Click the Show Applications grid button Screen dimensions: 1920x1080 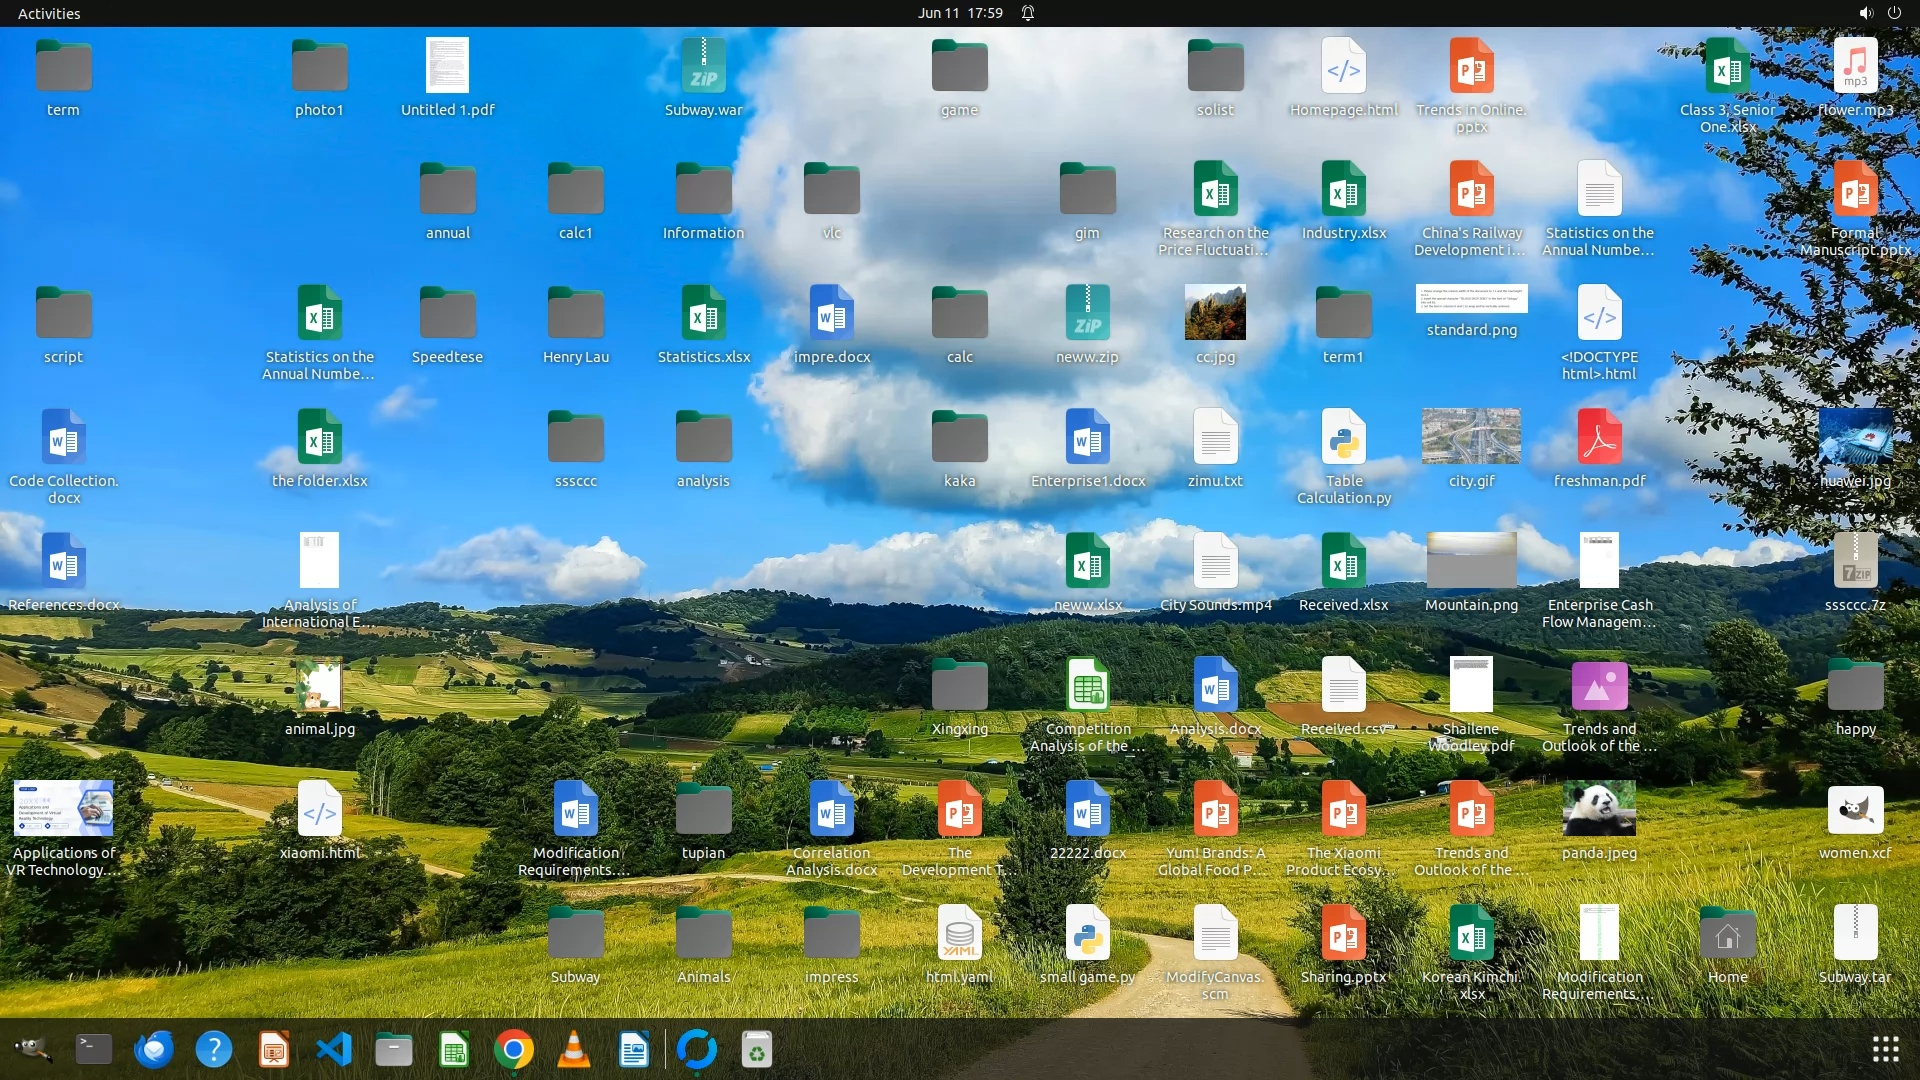[1885, 1049]
